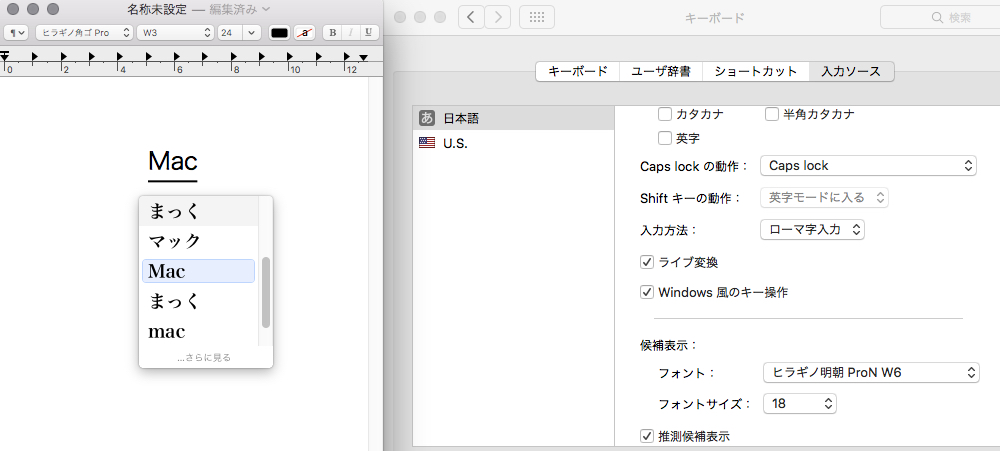Screen dimensions: 1000x451
Task: Toggle the 推測候補表示 checkbox
Action: tap(647, 436)
